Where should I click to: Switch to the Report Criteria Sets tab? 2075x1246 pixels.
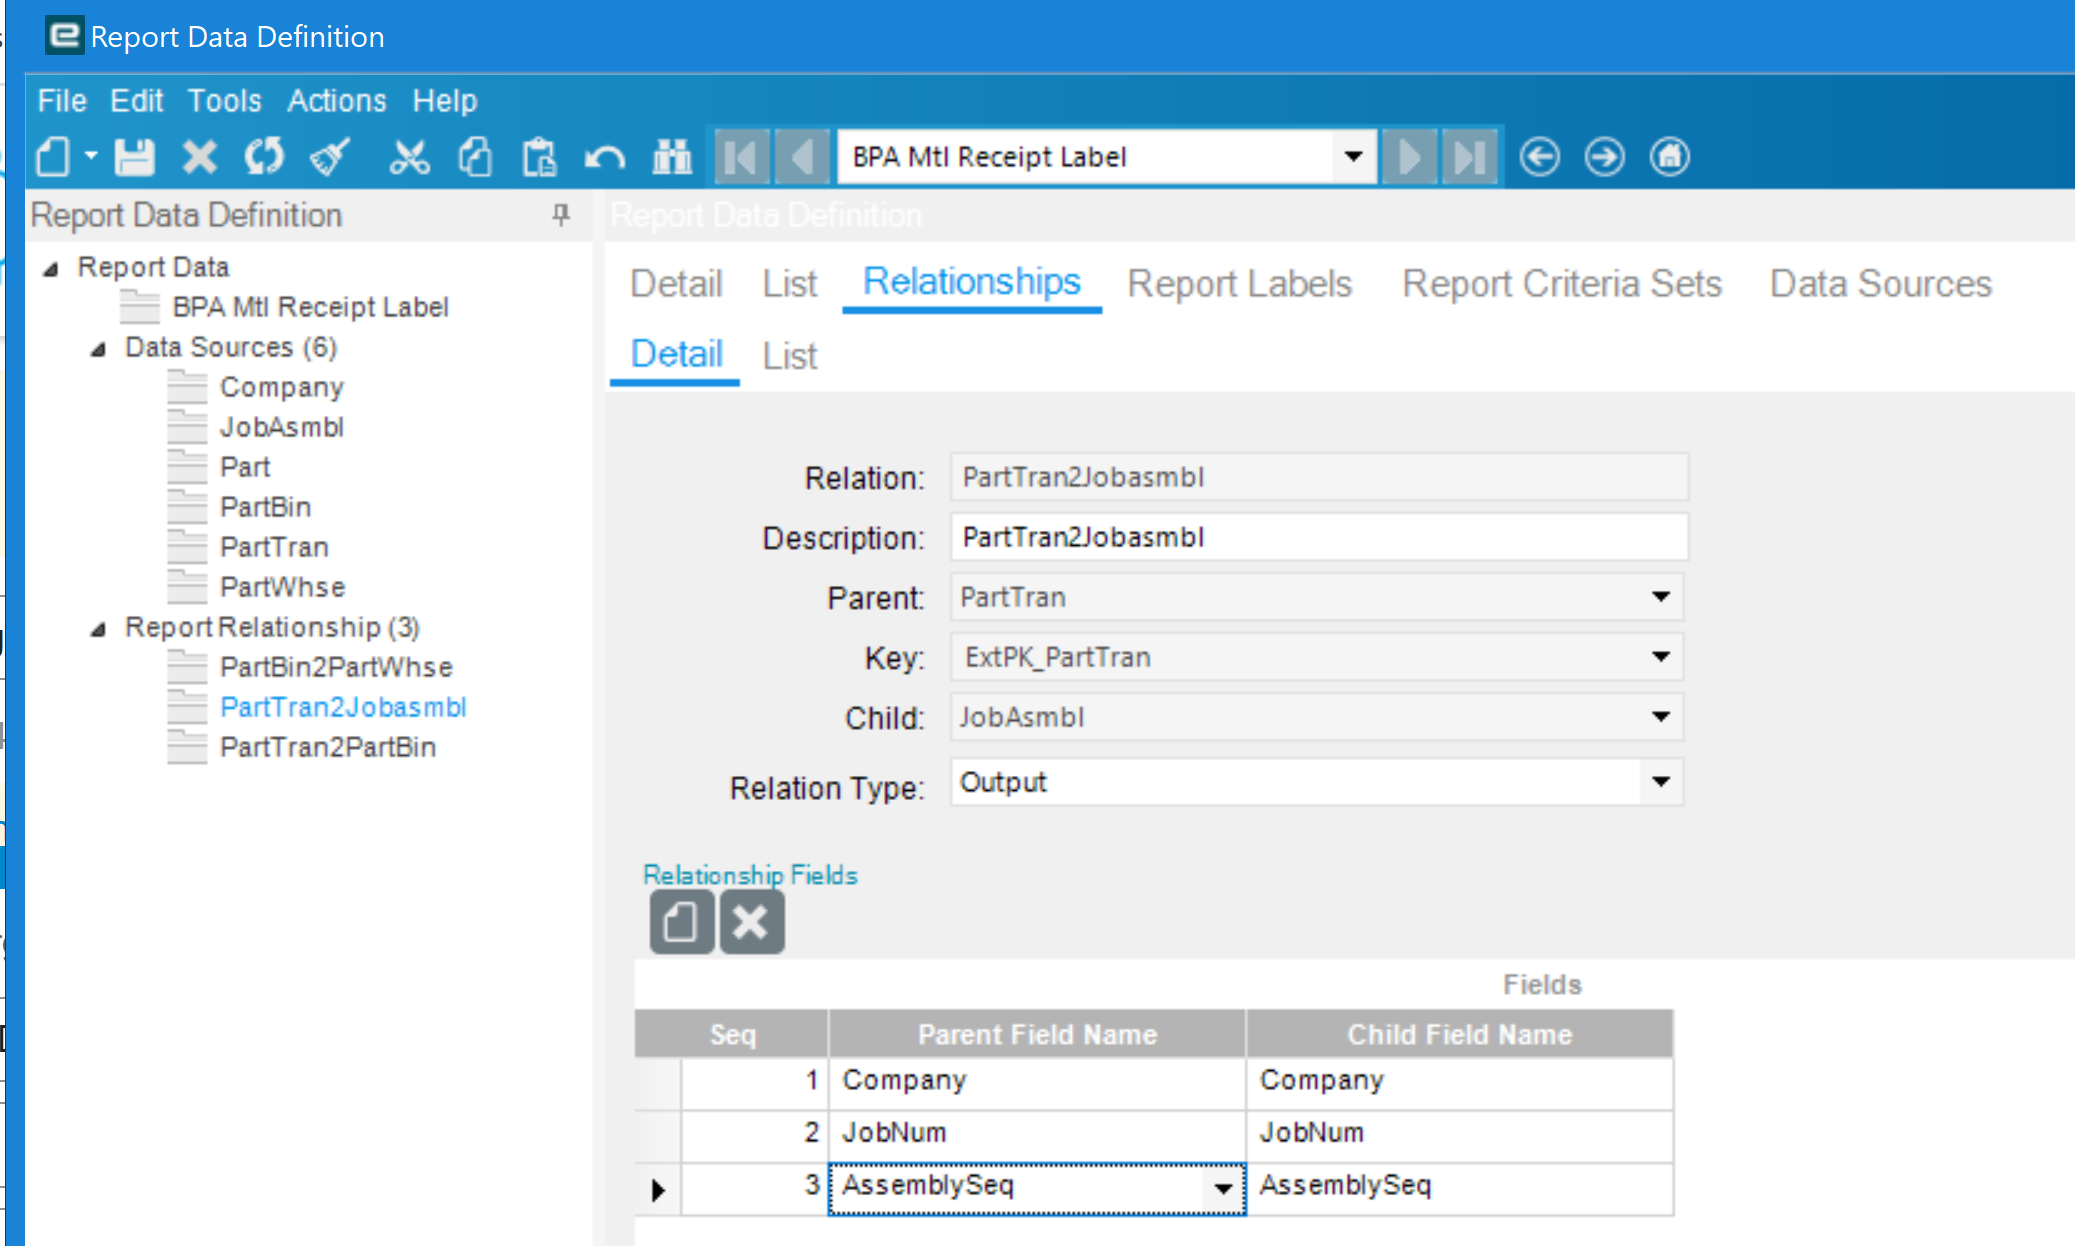1561,284
